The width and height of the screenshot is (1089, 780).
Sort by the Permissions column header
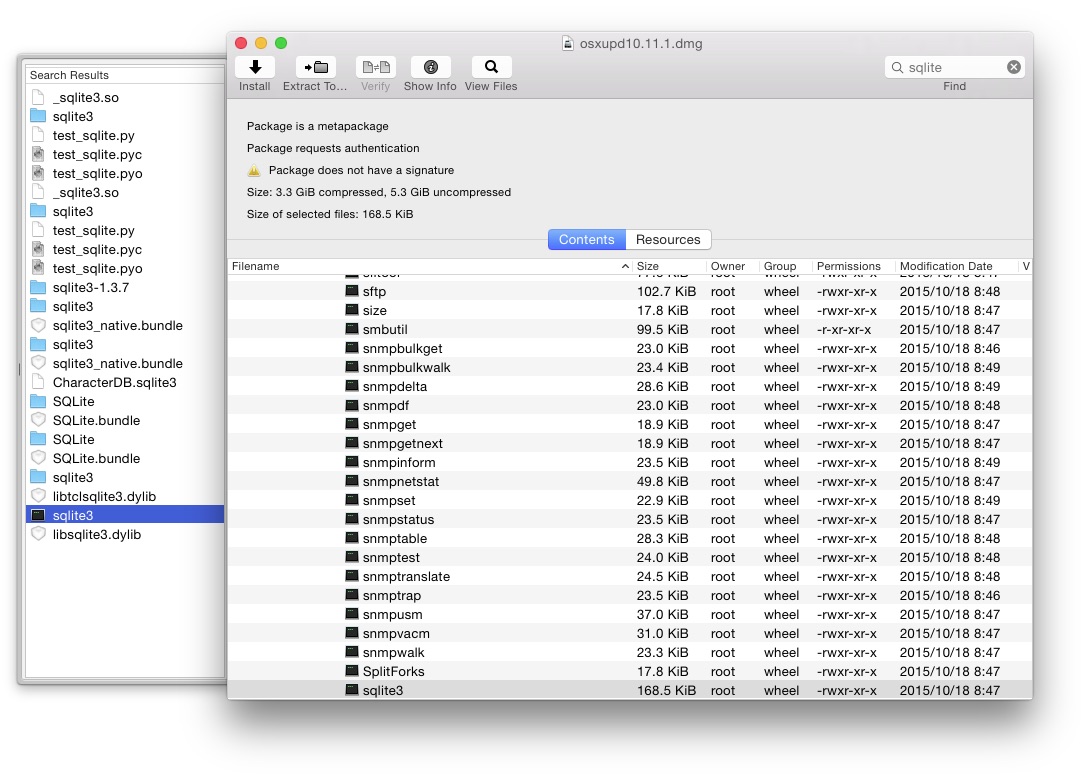pos(854,266)
